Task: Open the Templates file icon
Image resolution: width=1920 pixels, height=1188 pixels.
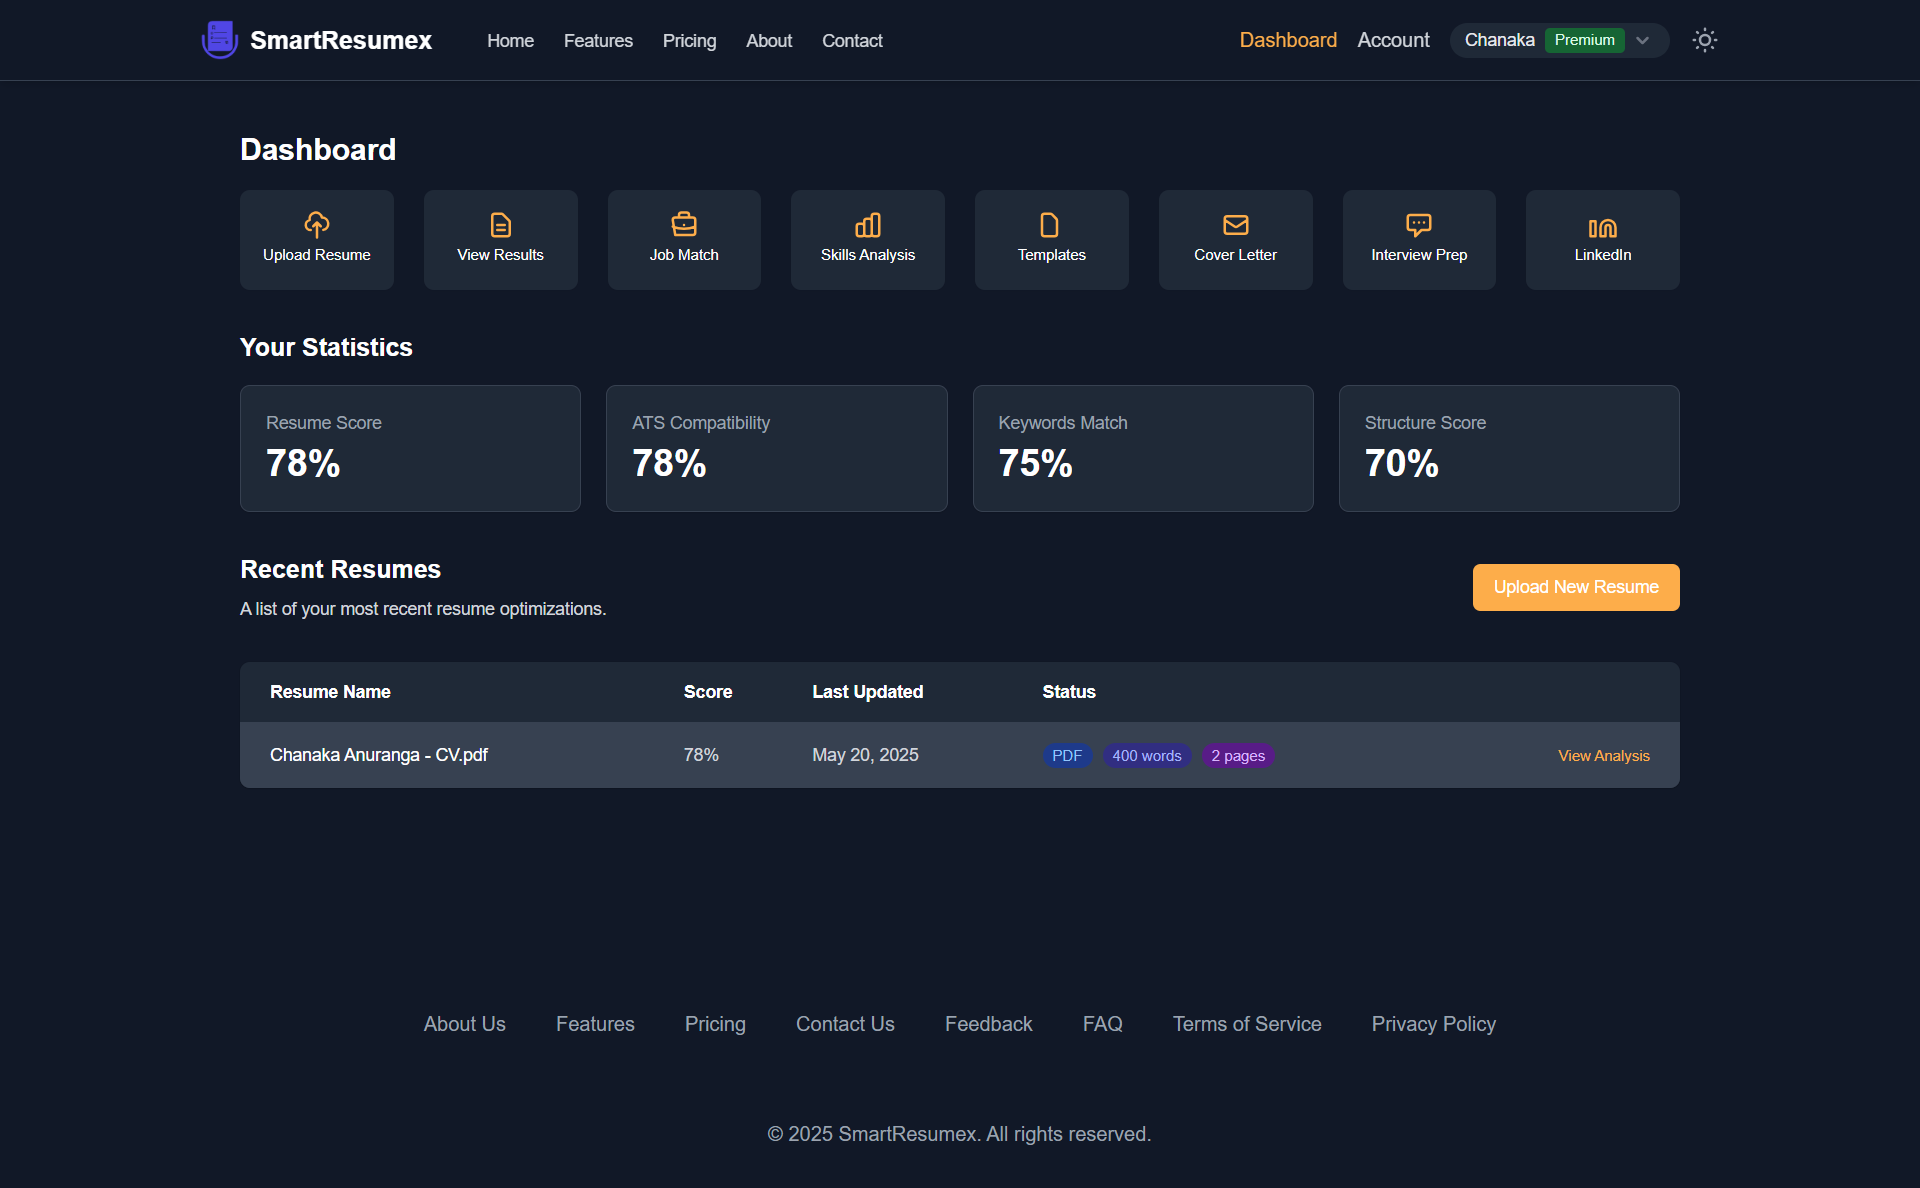Action: click(1051, 224)
